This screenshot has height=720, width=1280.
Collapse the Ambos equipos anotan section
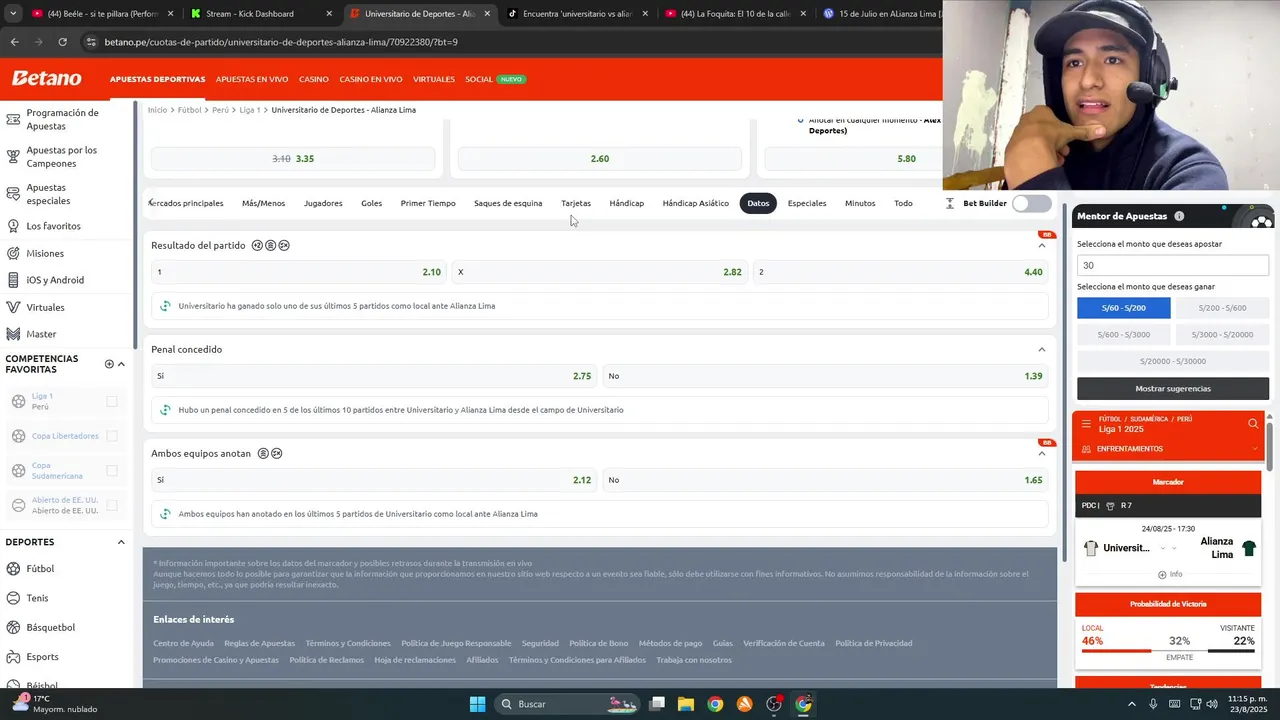pos(1041,453)
